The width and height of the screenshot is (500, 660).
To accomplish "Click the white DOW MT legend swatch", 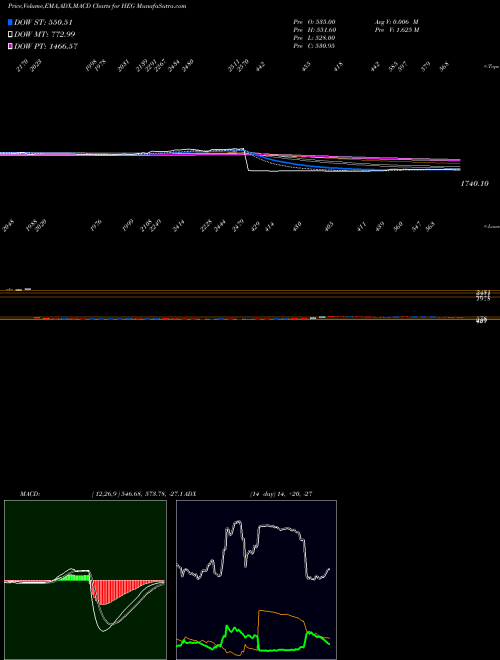I will pos(10,35).
